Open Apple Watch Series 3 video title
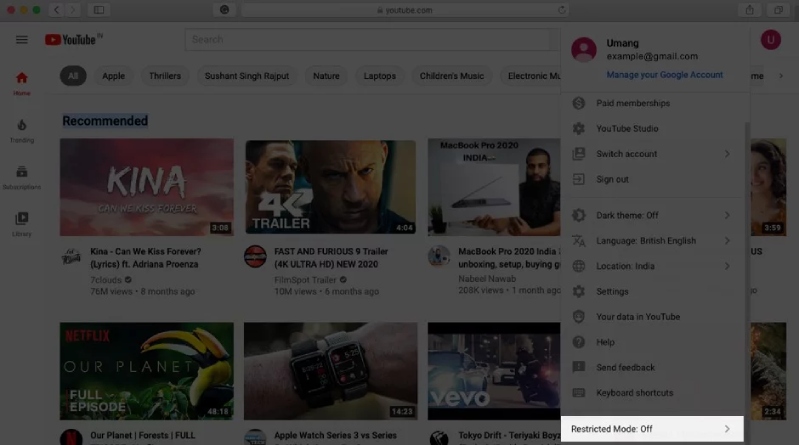Screen dimensions: 799x445 coord(335,436)
